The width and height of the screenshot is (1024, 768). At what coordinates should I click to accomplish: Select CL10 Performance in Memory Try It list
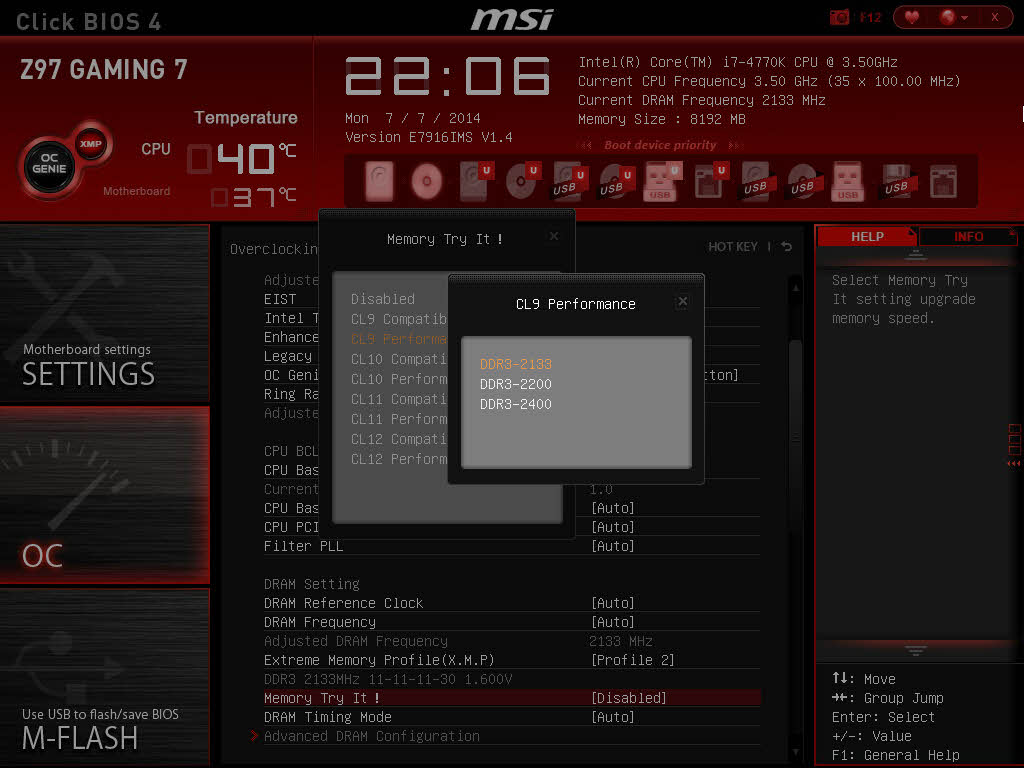click(399, 379)
